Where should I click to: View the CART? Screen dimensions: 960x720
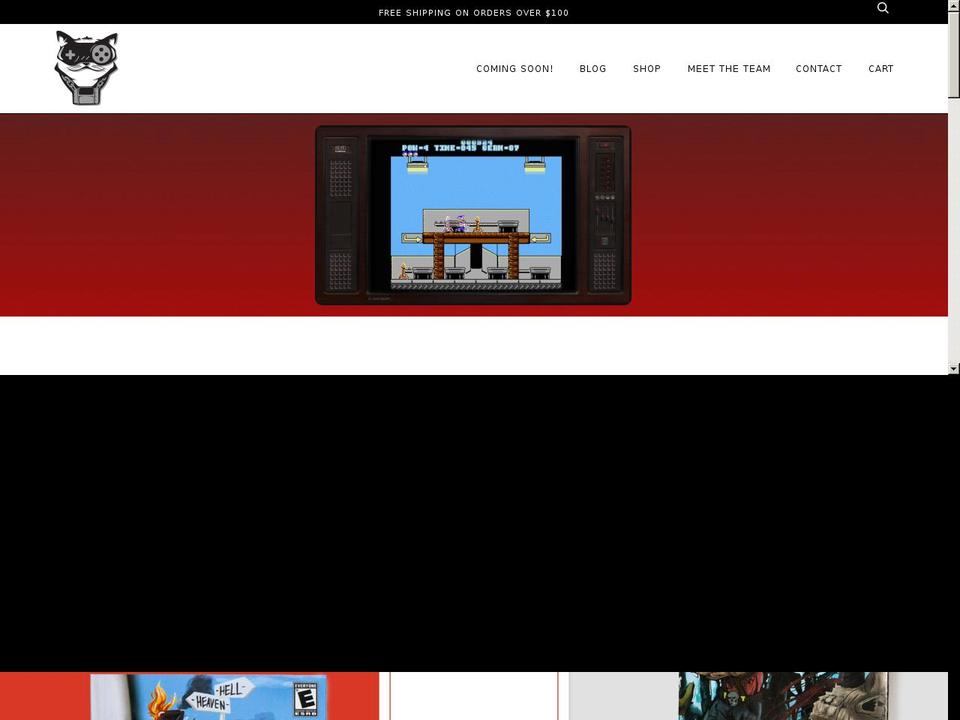881,69
